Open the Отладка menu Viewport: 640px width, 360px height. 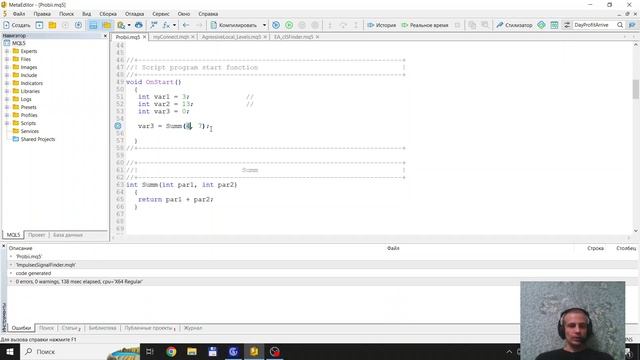click(134, 14)
